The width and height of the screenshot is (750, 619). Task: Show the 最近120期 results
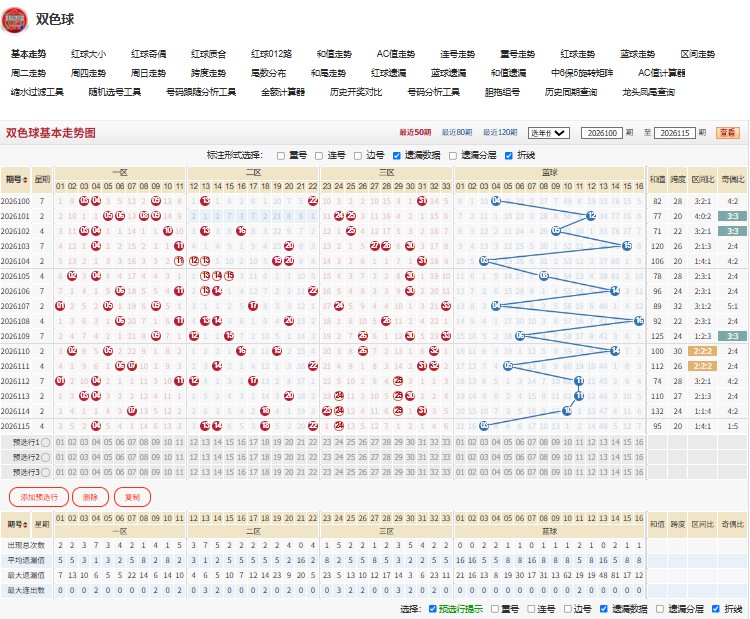500,133
